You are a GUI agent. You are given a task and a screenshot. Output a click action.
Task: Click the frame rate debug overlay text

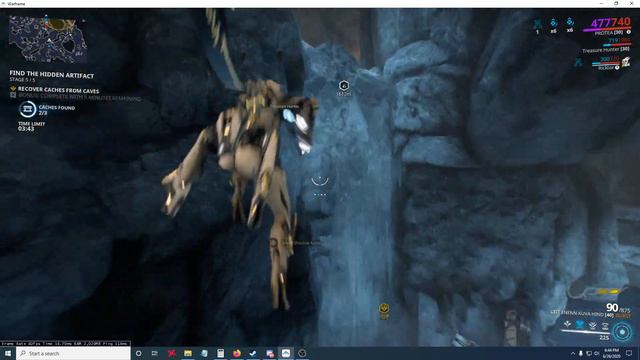point(65,344)
